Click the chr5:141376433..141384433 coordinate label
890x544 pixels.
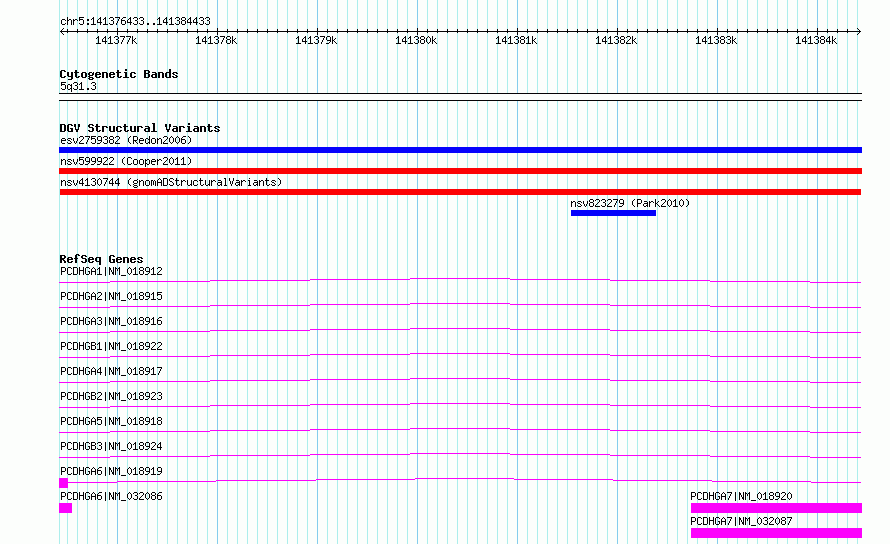[135, 22]
